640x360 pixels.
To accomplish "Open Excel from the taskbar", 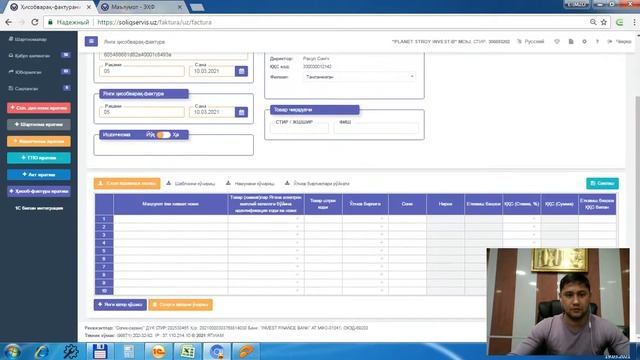I will (x=187, y=351).
